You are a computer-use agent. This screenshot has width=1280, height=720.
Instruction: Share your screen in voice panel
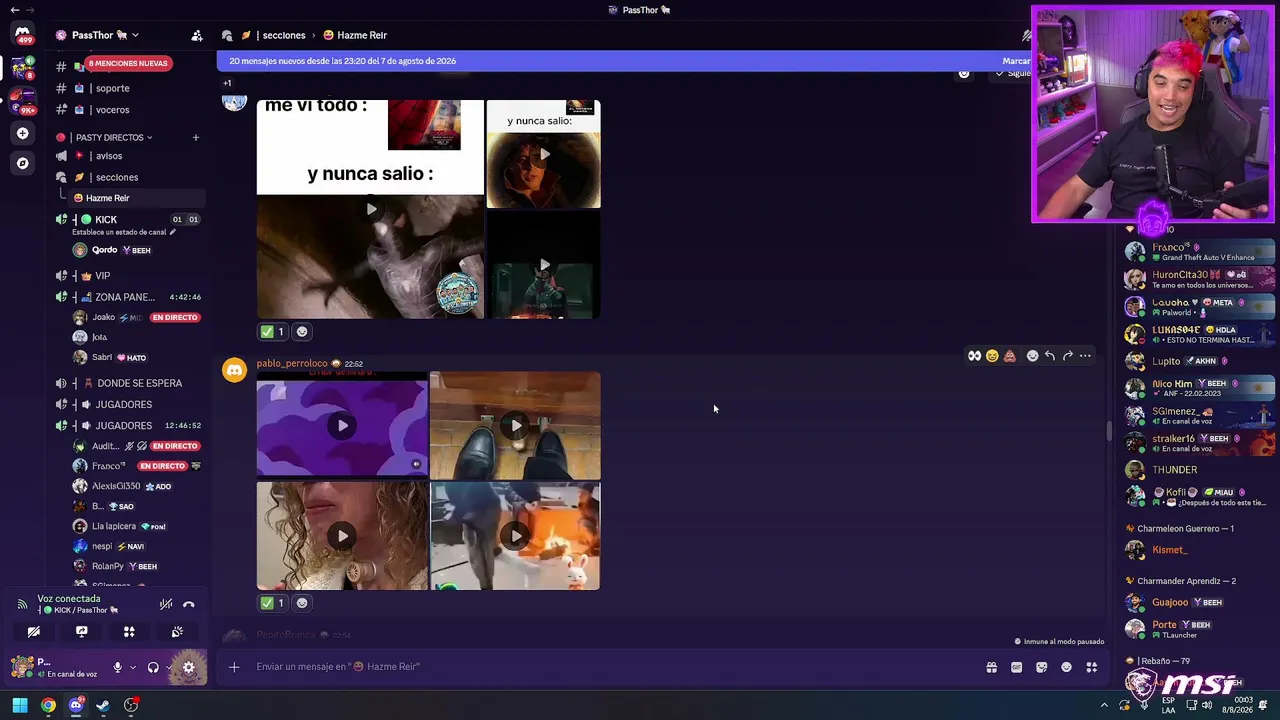click(82, 632)
